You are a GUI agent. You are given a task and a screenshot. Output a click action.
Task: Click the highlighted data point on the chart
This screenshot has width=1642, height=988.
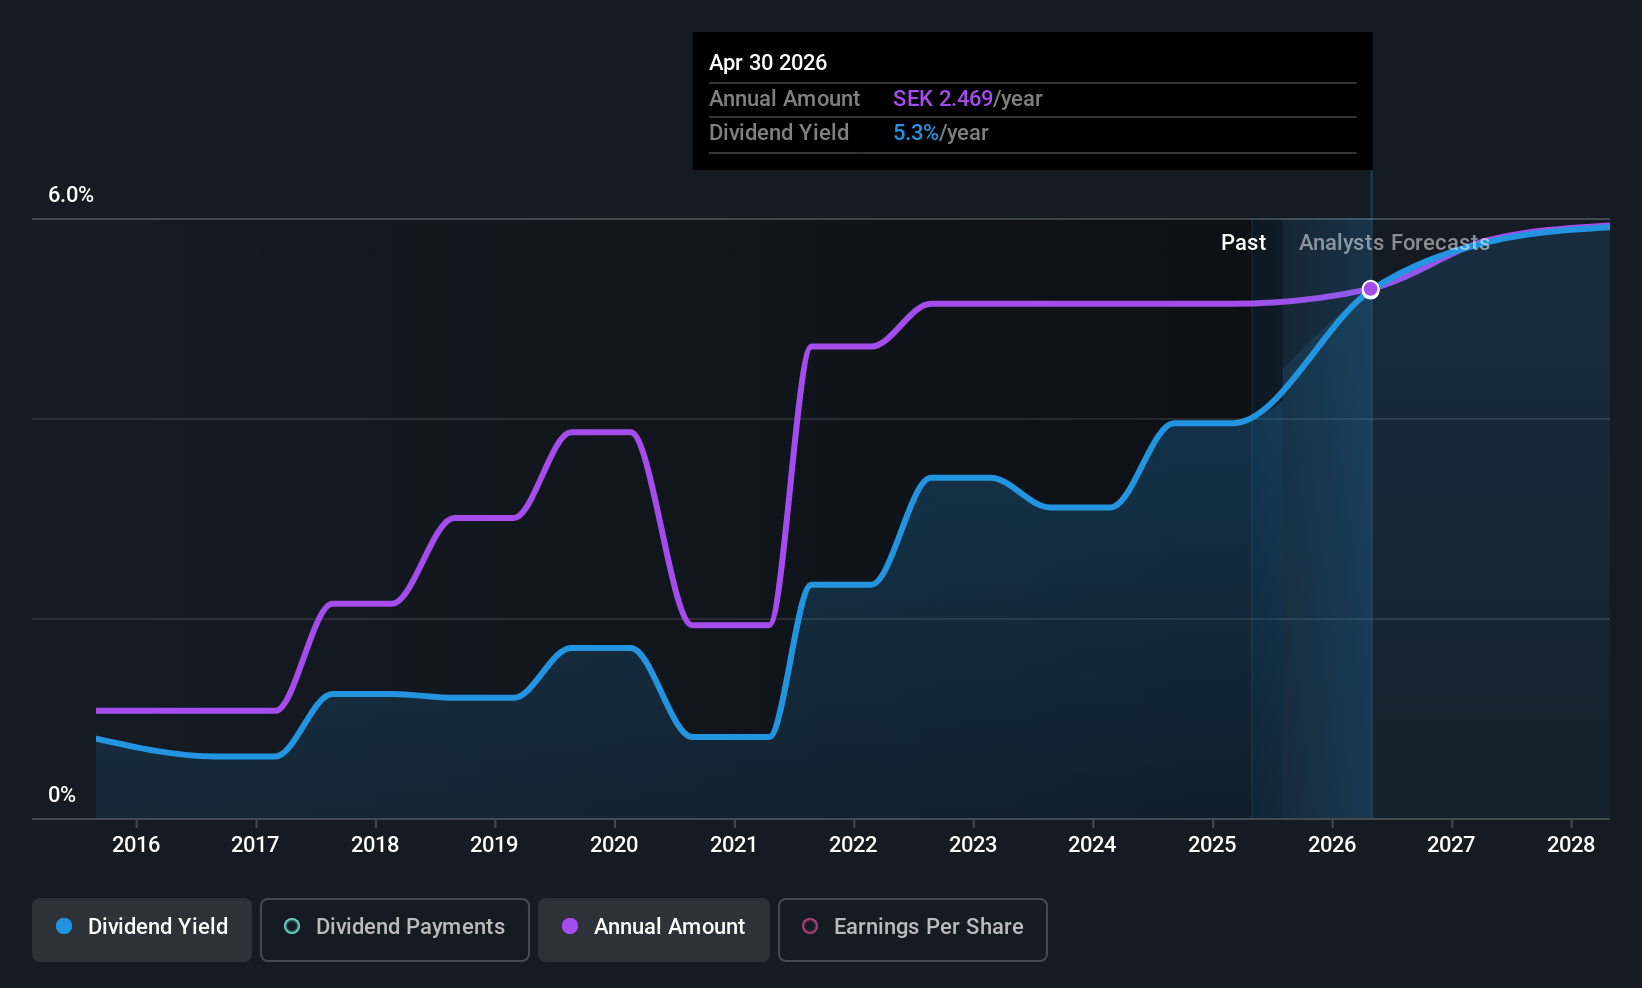(1371, 289)
